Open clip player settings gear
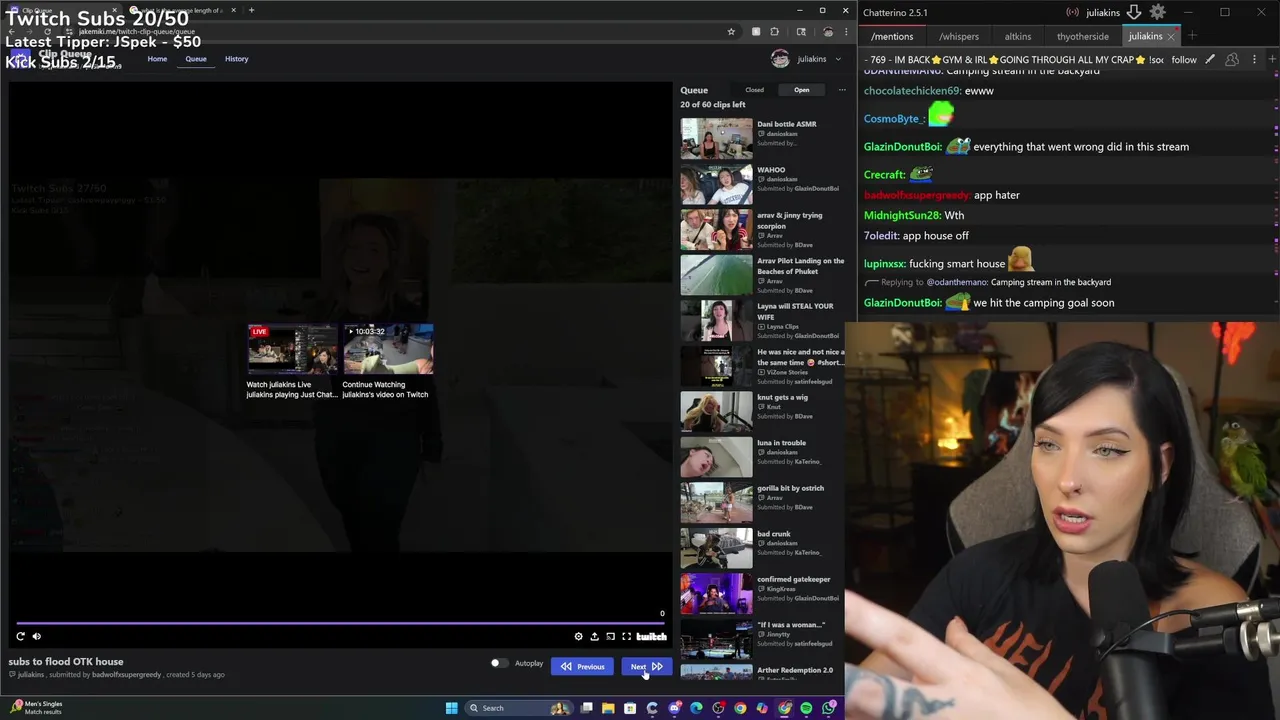Viewport: 1280px width, 720px height. pyautogui.click(x=578, y=636)
